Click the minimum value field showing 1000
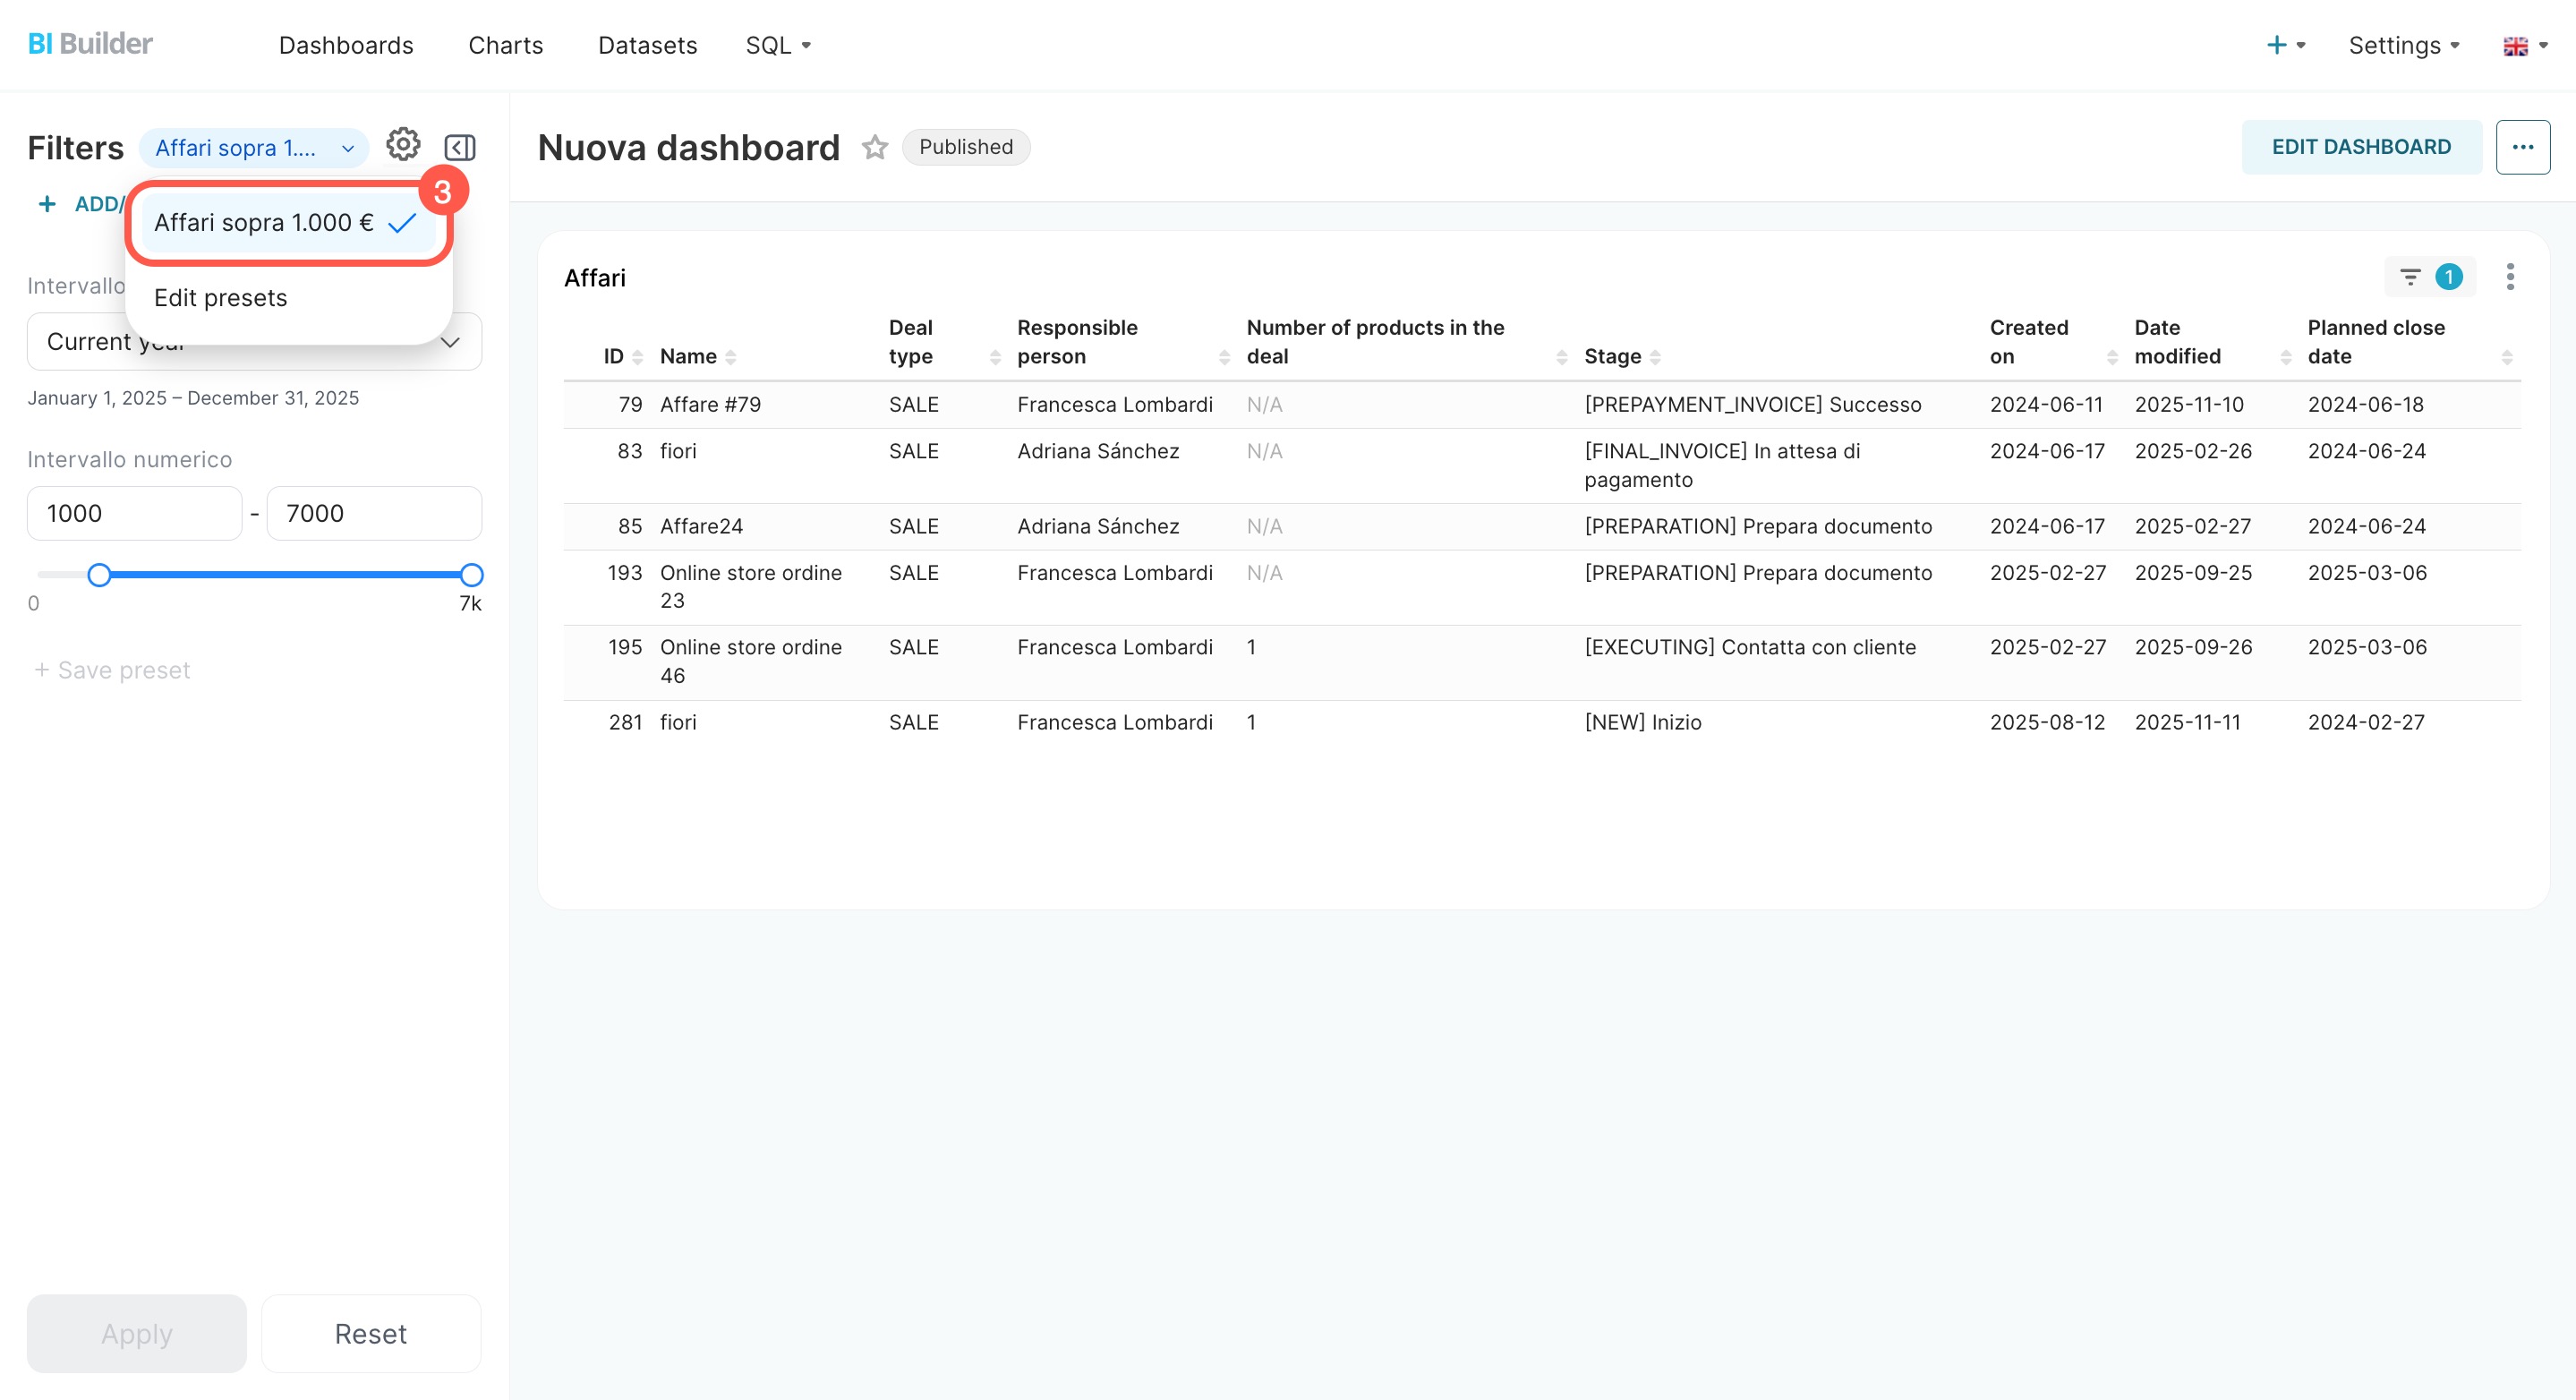2576x1400 pixels. point(134,513)
